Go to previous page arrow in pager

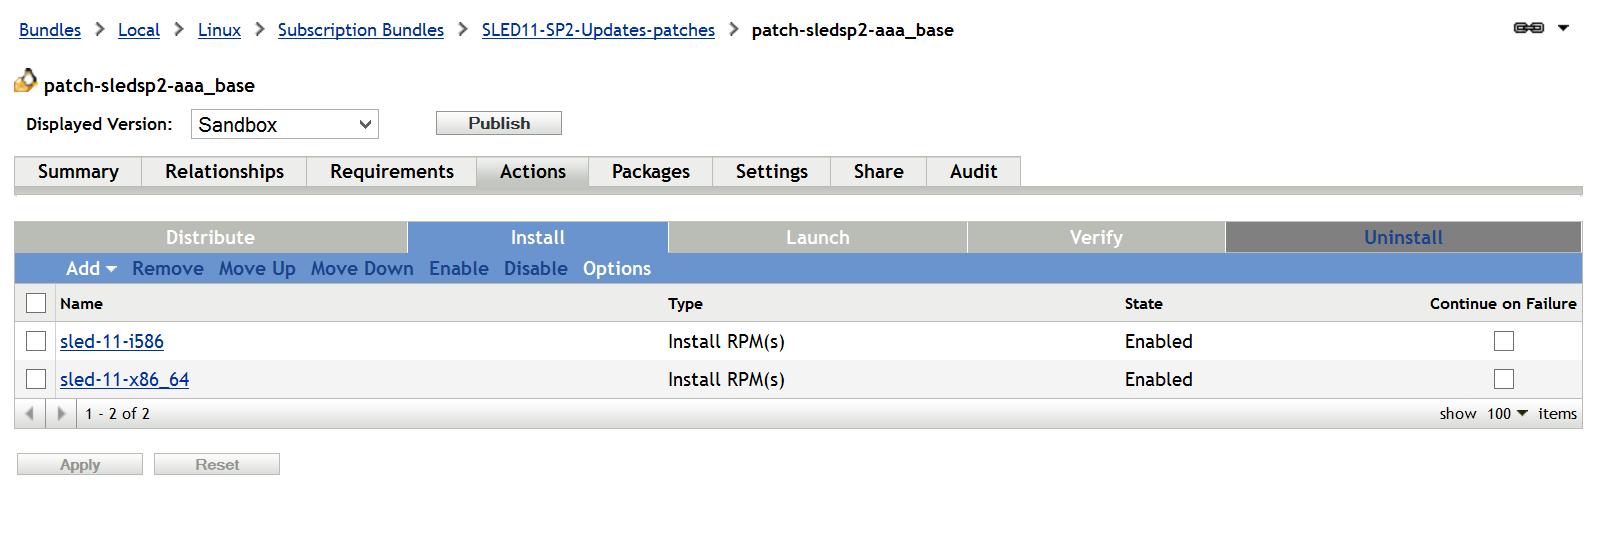point(30,413)
